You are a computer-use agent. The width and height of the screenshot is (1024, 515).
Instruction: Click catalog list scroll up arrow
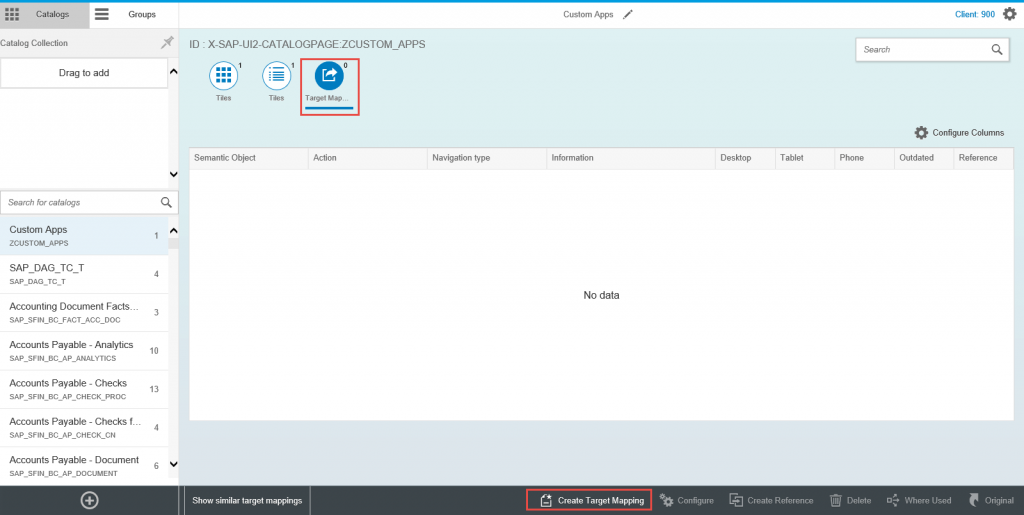click(174, 230)
